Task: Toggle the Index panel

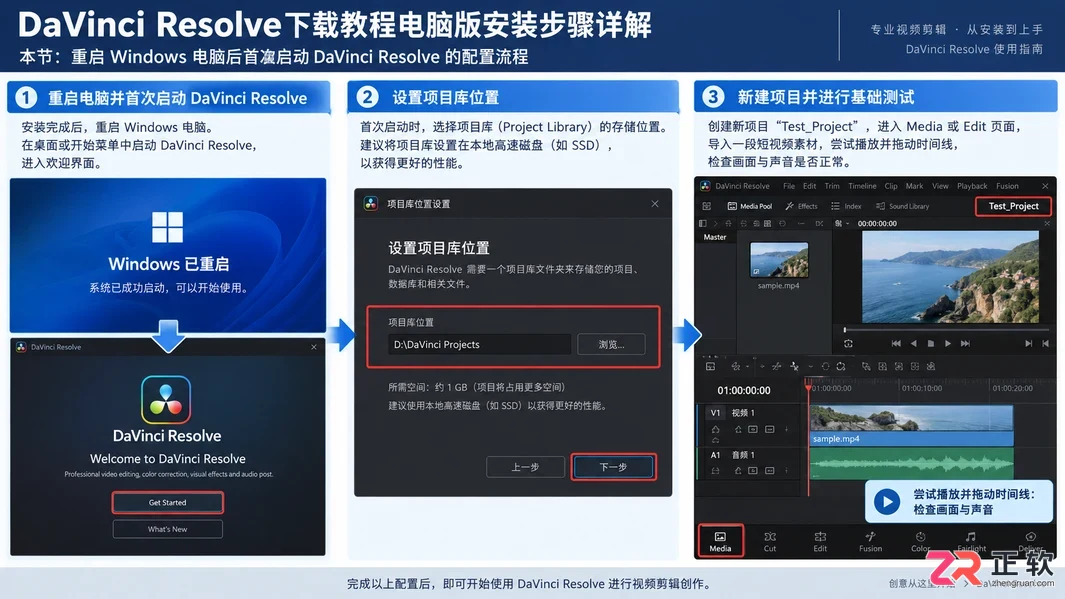Action: (x=846, y=206)
